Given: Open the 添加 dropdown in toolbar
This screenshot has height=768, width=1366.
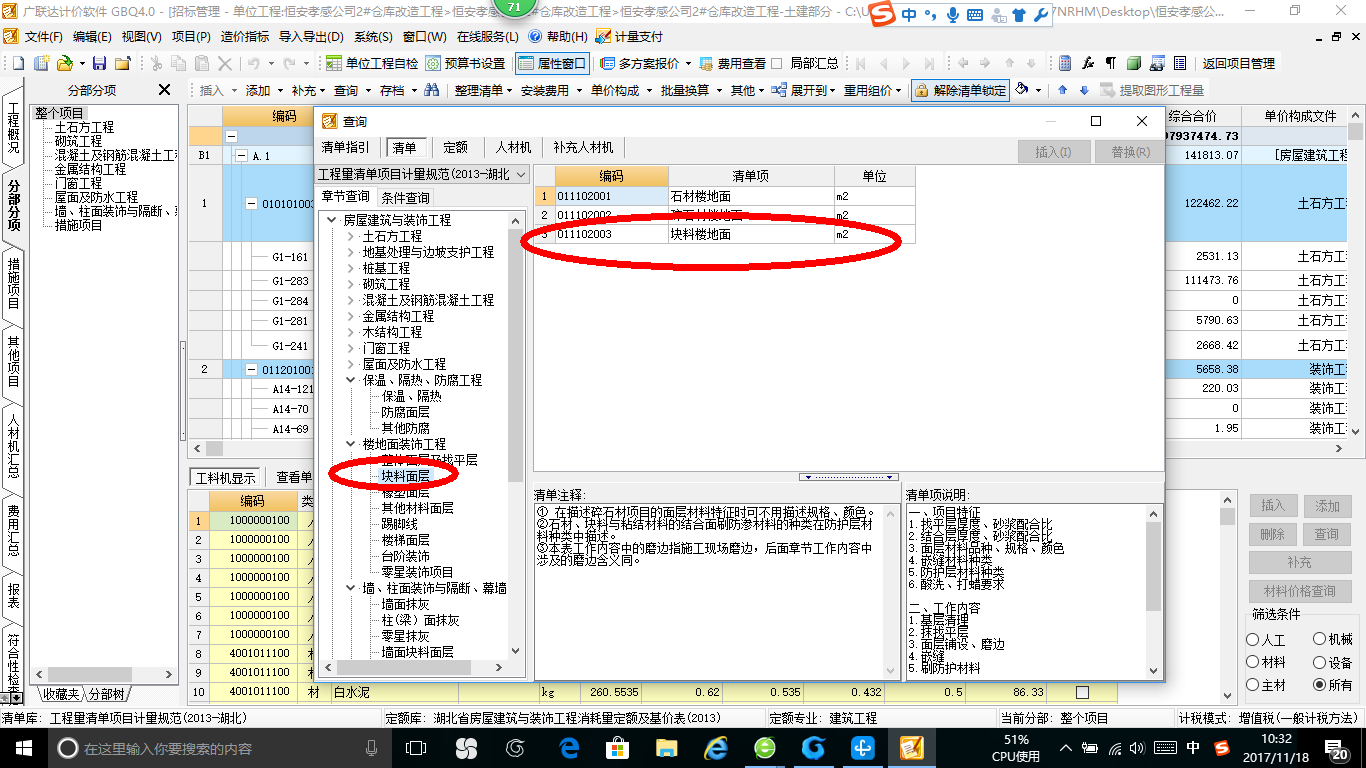Looking at the screenshot, I should click(x=264, y=90).
